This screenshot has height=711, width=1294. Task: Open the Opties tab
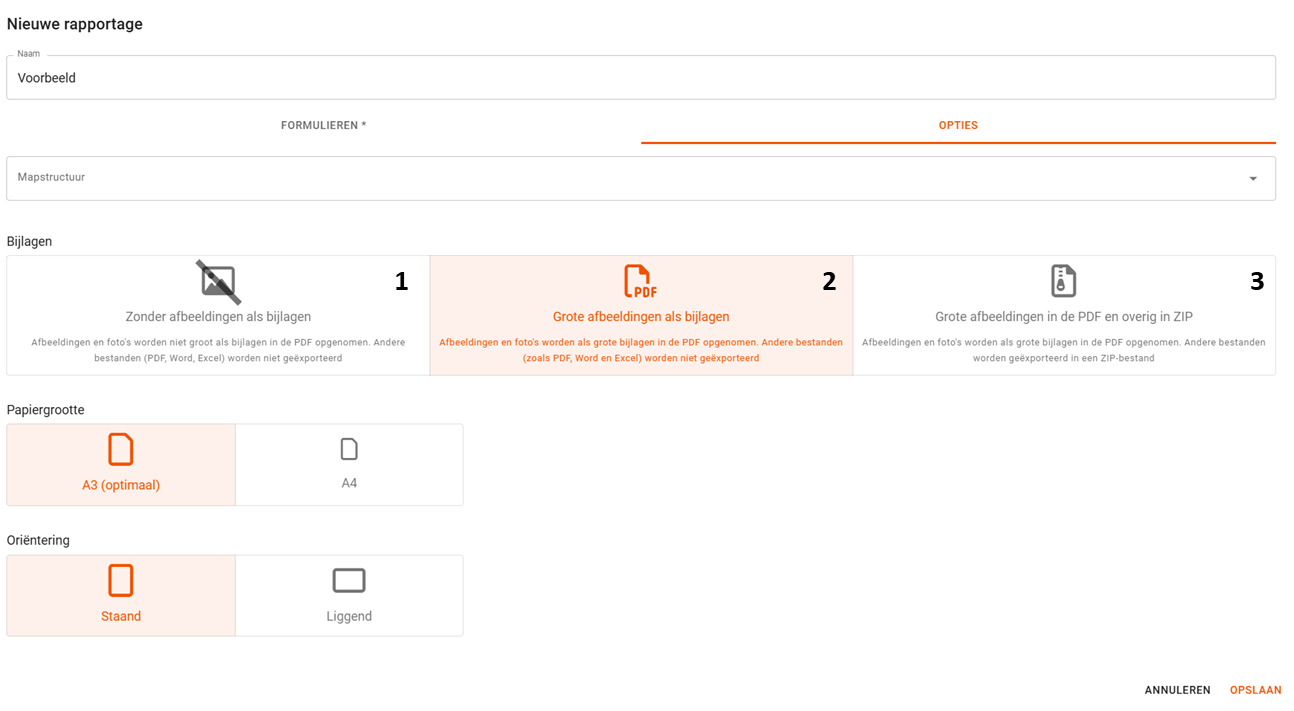957,126
